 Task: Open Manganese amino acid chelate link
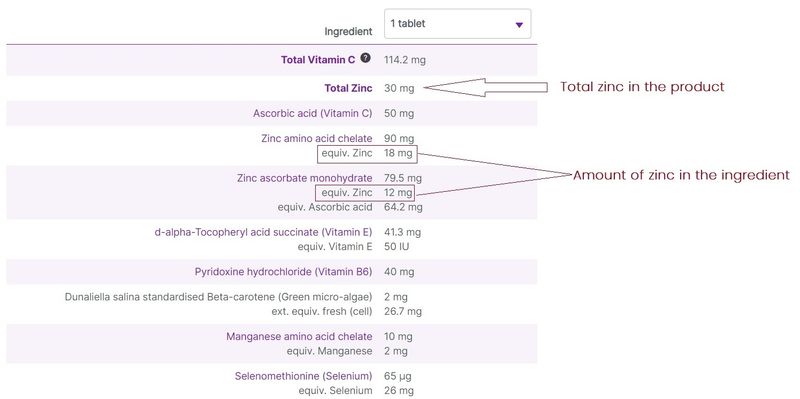299,337
